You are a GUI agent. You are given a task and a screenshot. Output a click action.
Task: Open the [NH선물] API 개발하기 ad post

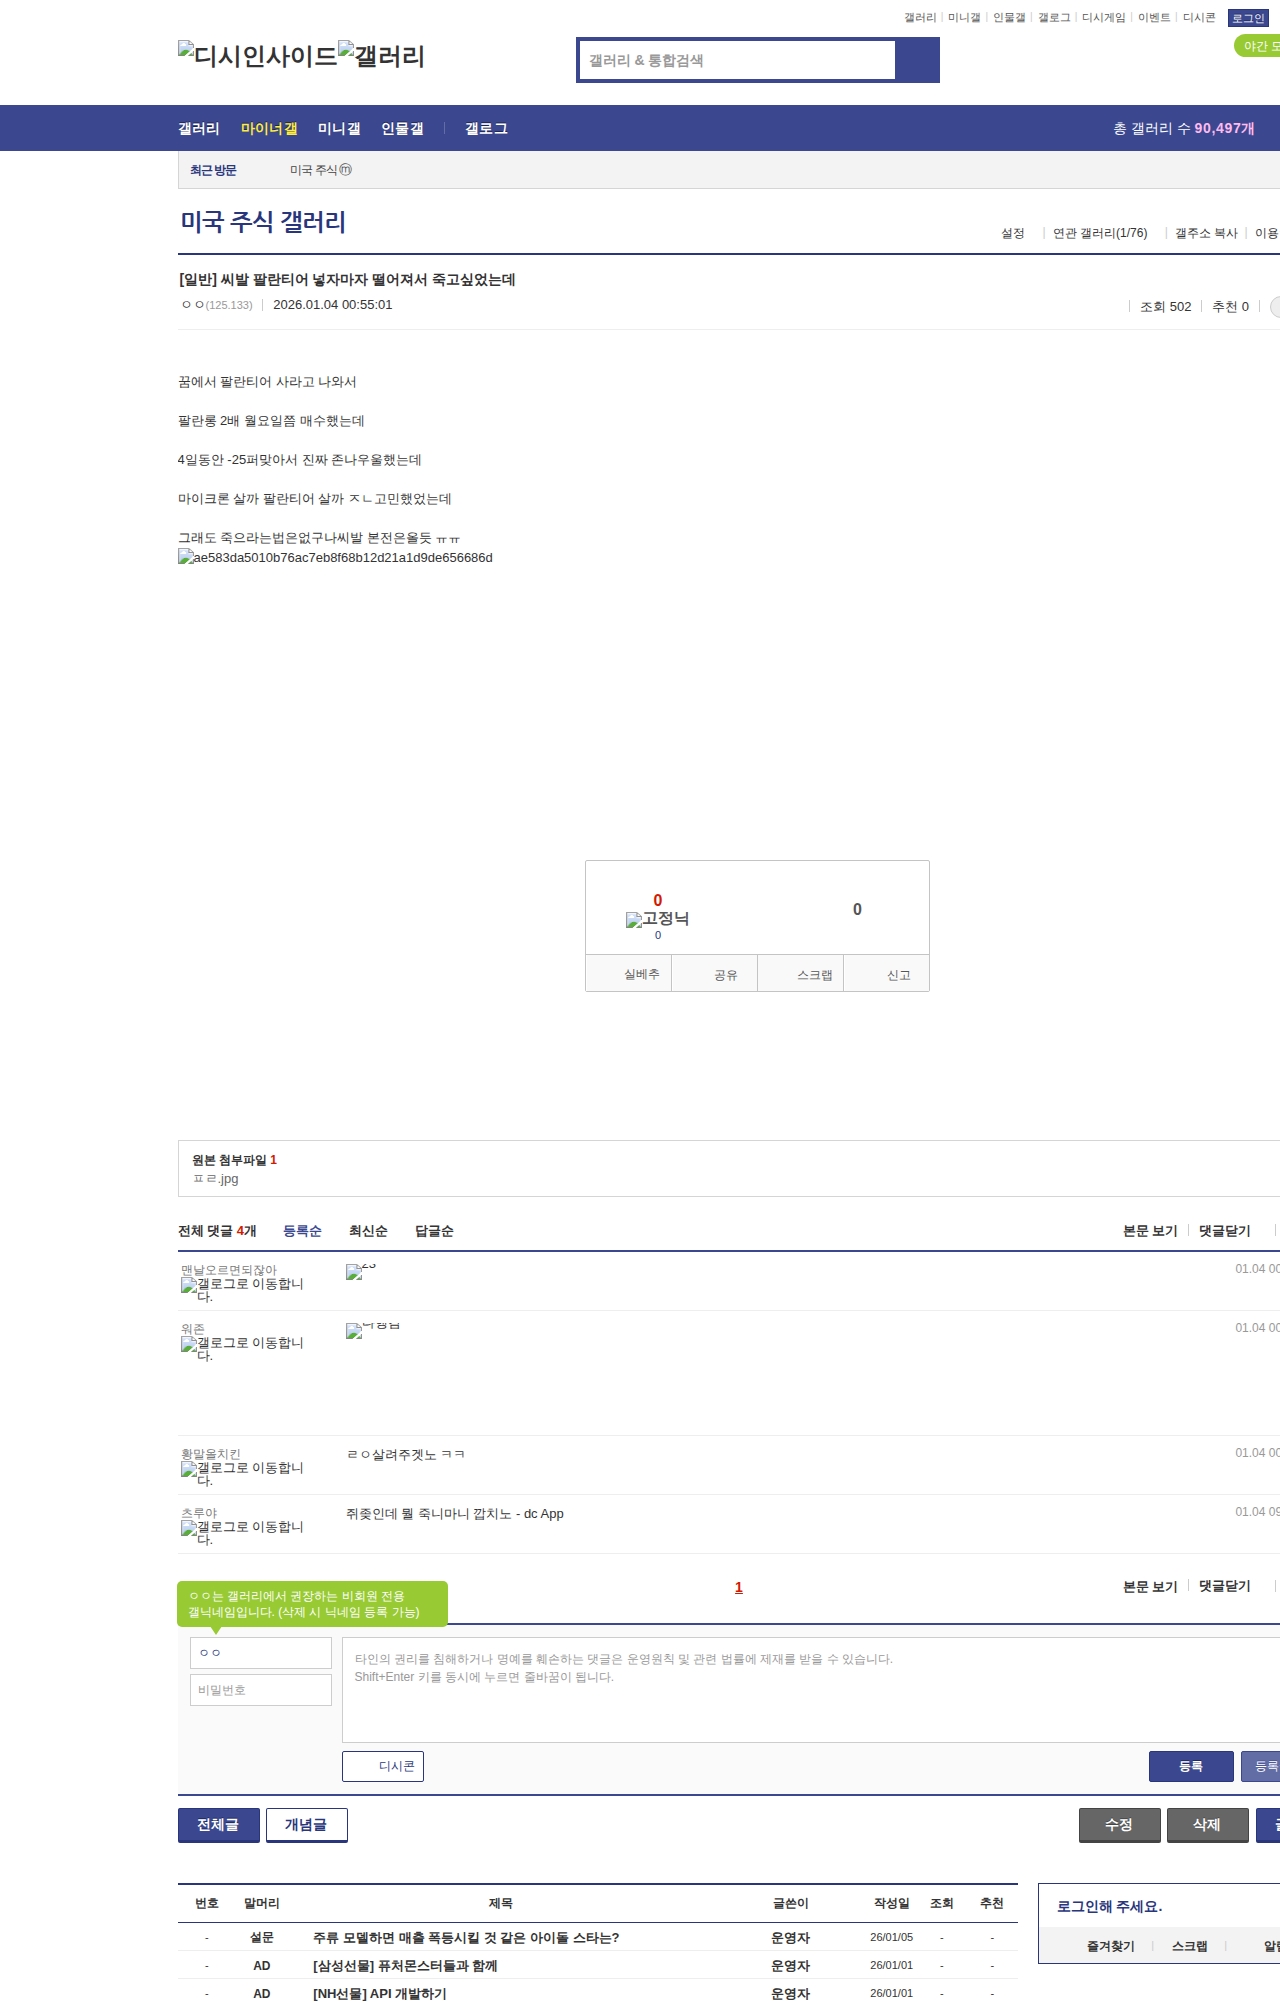(380, 1994)
